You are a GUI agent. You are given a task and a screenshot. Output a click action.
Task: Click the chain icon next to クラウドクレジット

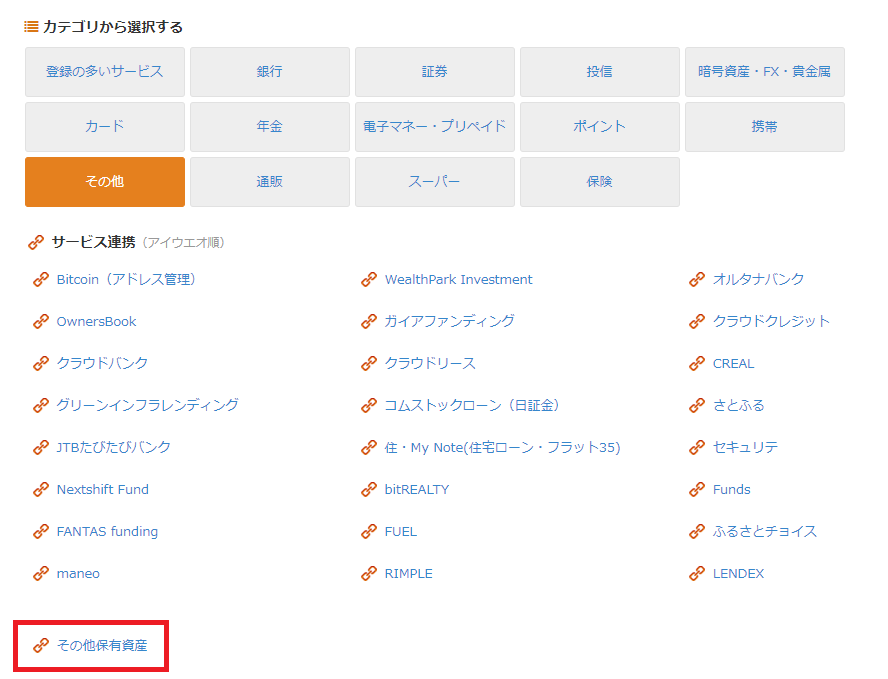pyautogui.click(x=697, y=321)
